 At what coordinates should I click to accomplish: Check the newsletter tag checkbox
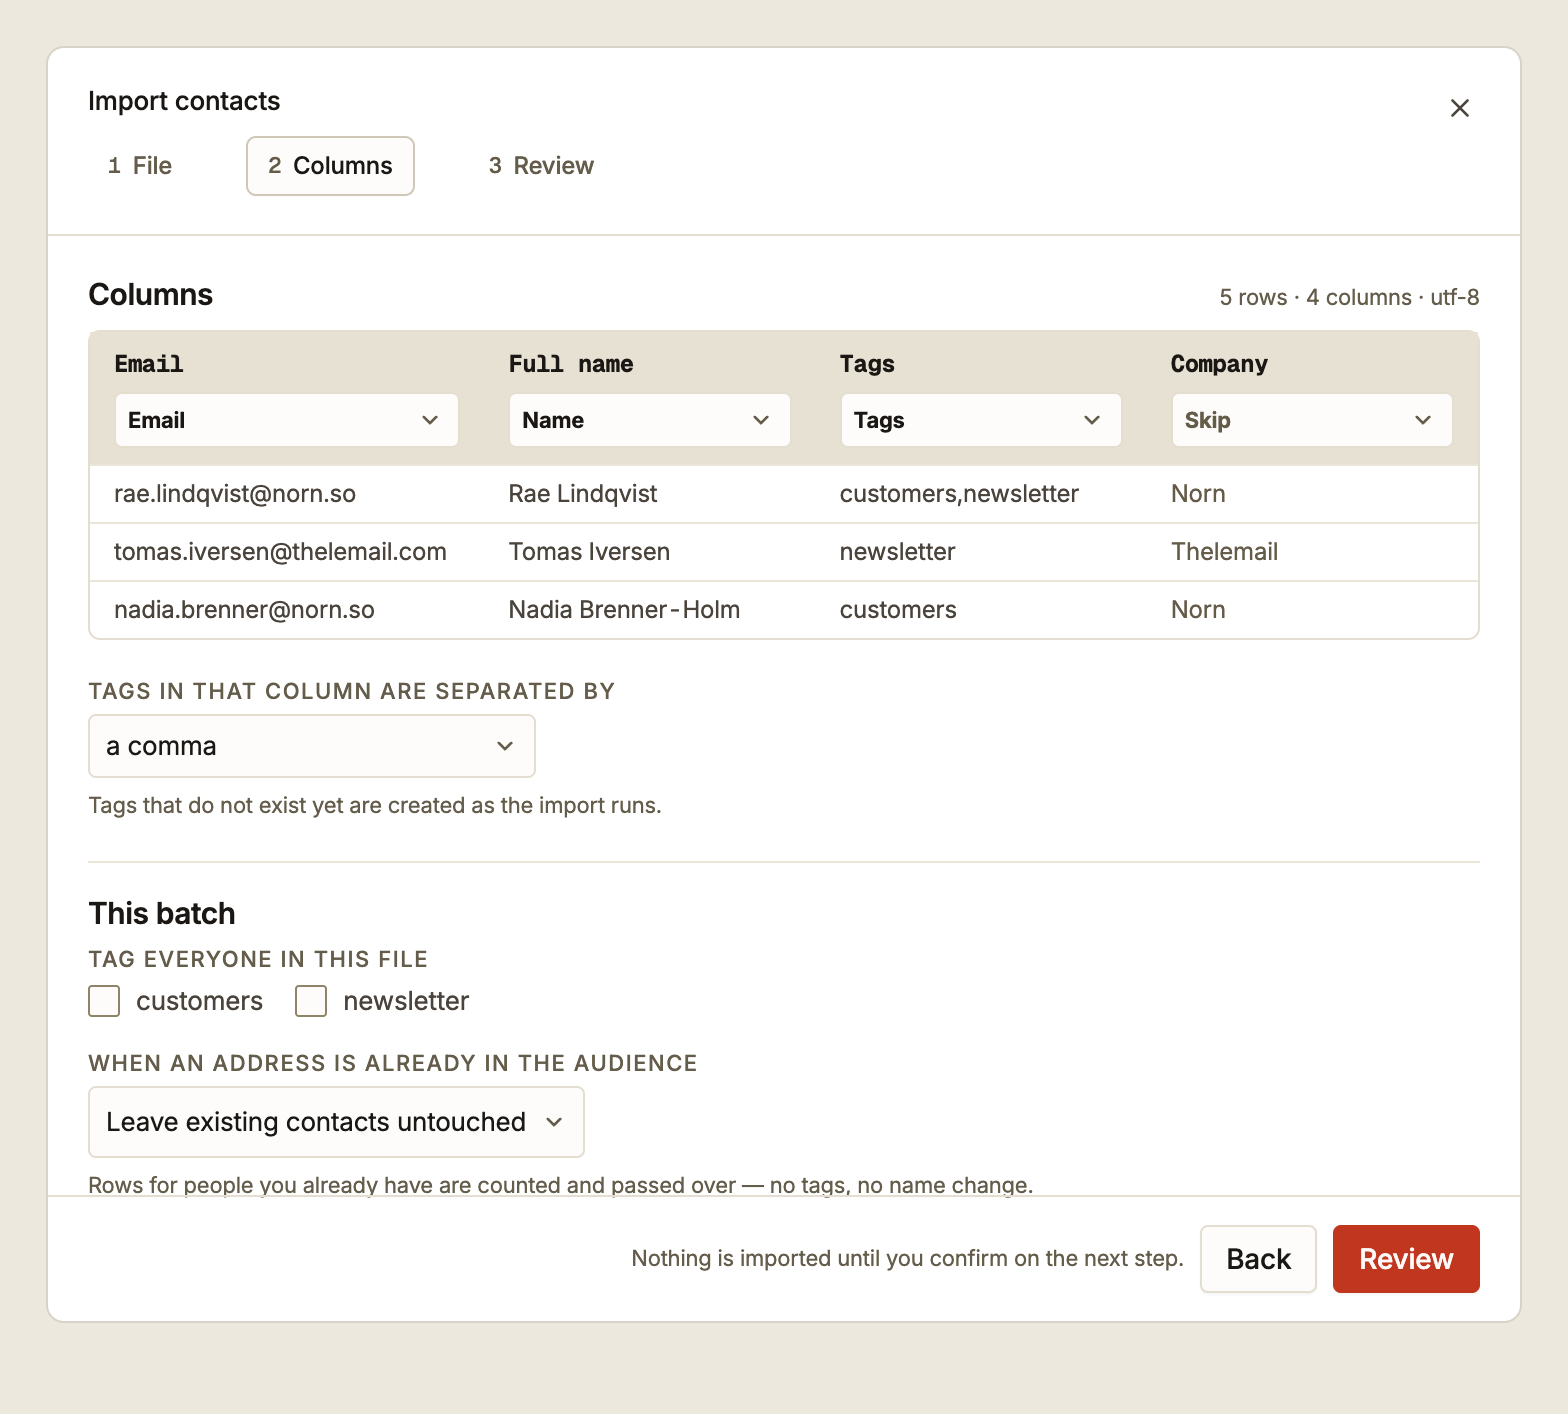(x=311, y=1001)
